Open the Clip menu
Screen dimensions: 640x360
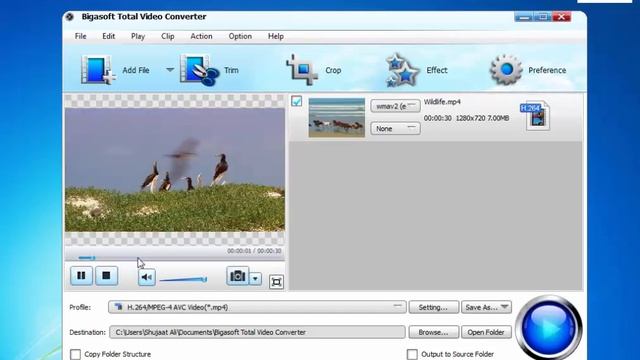(167, 36)
